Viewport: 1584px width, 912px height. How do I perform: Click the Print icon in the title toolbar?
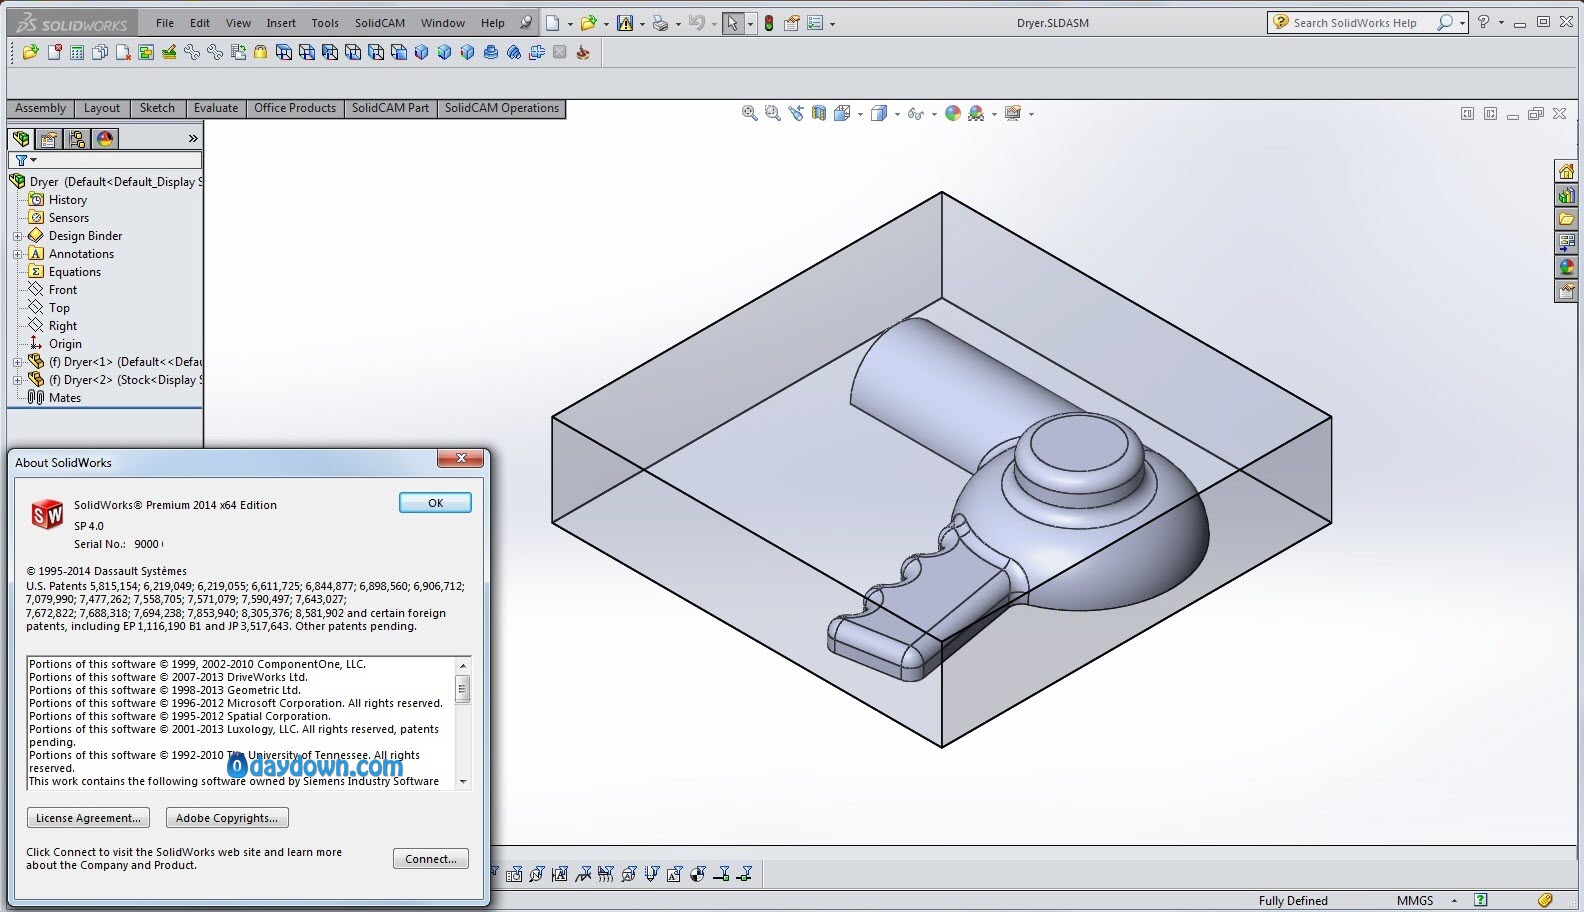click(659, 23)
